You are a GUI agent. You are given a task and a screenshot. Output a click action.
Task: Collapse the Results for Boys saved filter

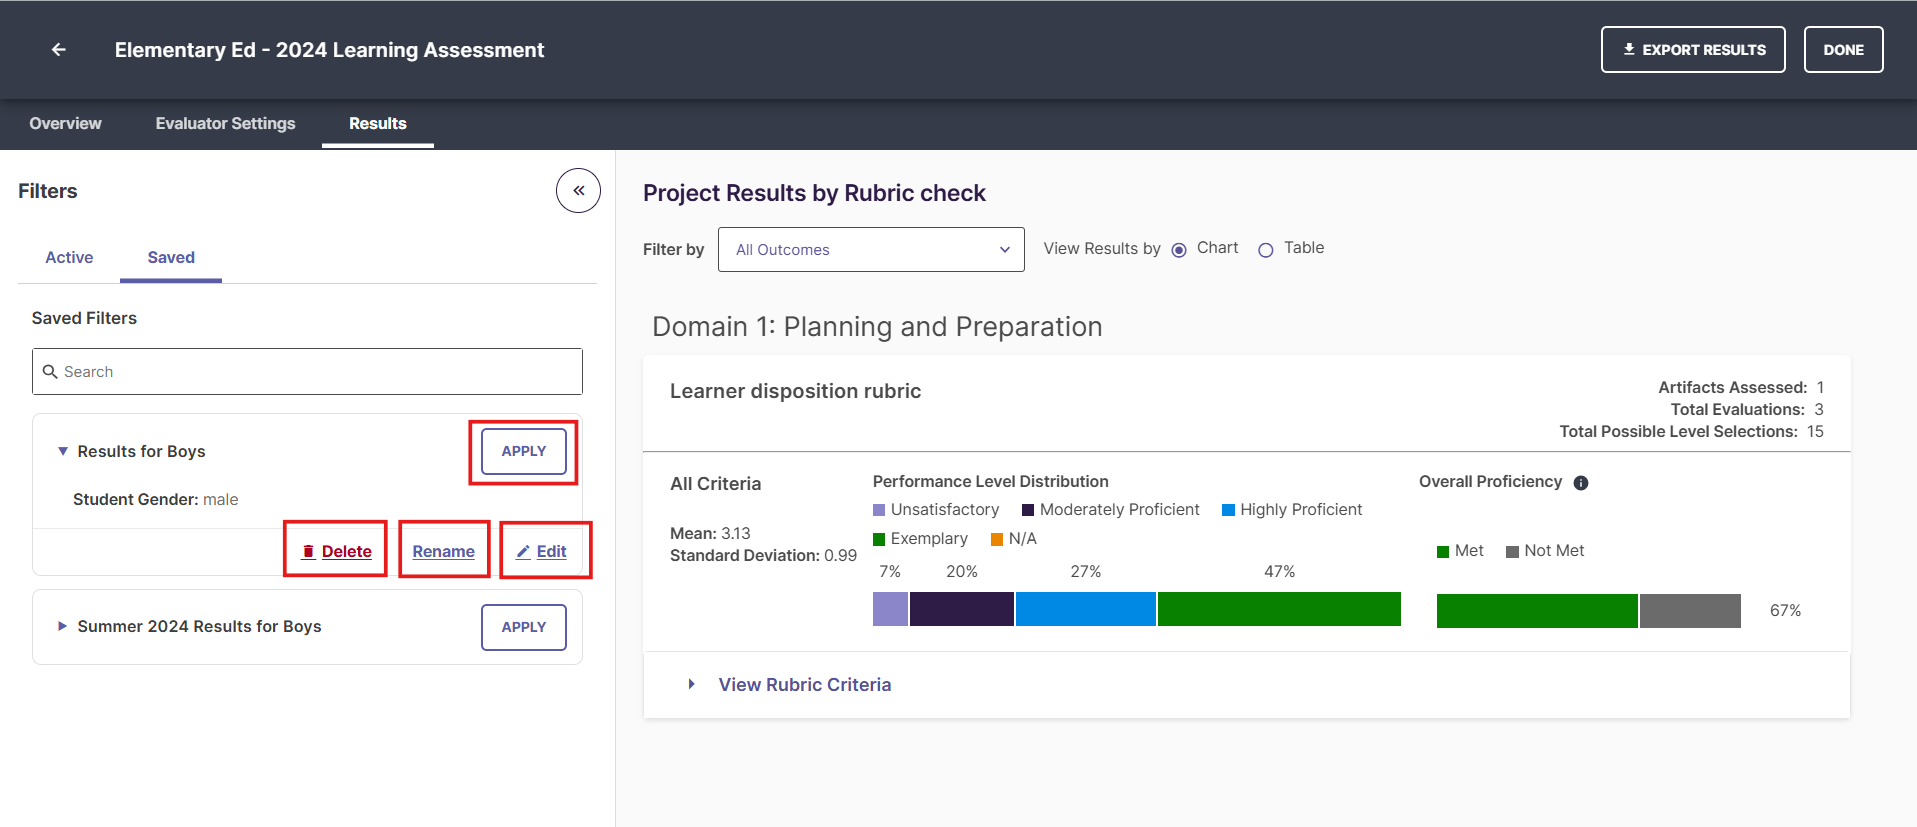[63, 451]
